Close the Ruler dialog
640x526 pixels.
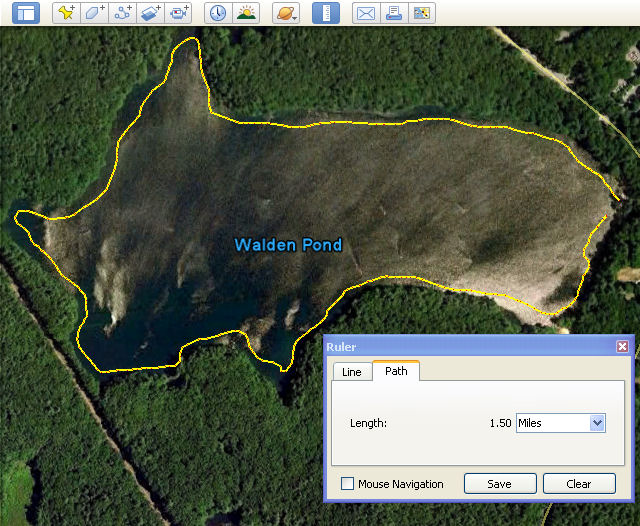tap(622, 346)
